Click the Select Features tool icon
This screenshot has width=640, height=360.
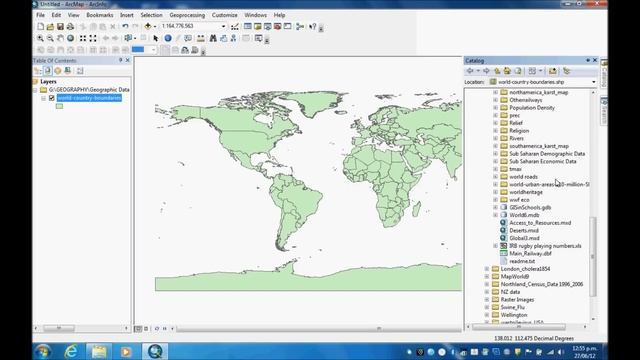(x=129, y=38)
